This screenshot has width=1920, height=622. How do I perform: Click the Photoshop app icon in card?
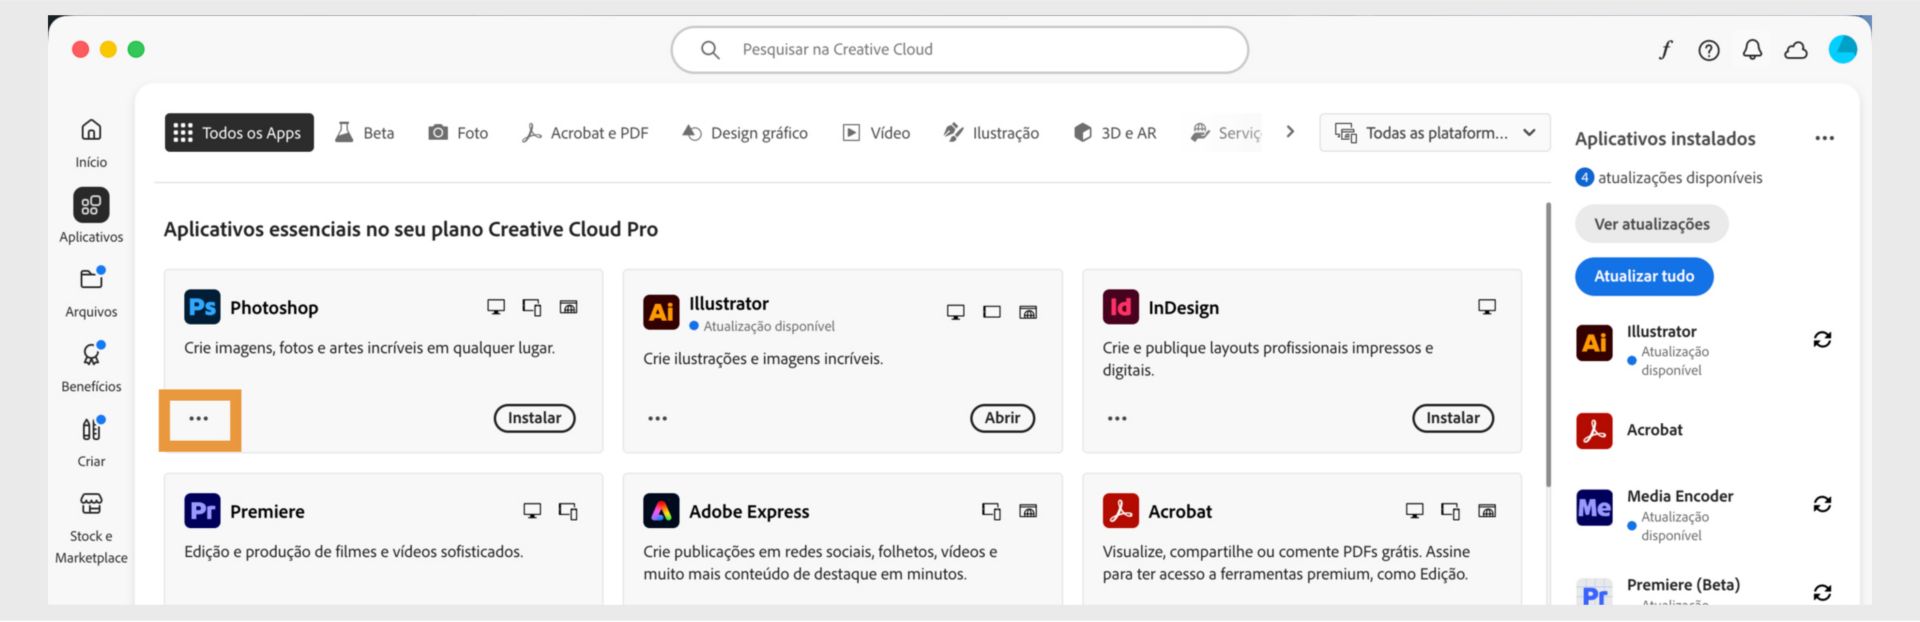pyautogui.click(x=202, y=307)
